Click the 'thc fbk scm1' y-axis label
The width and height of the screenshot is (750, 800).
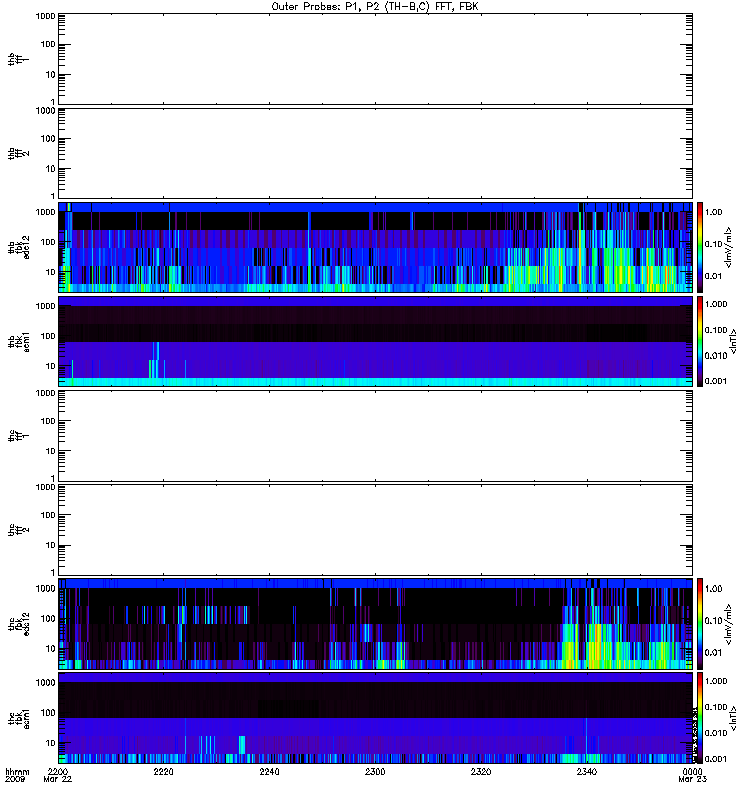click(x=18, y=718)
